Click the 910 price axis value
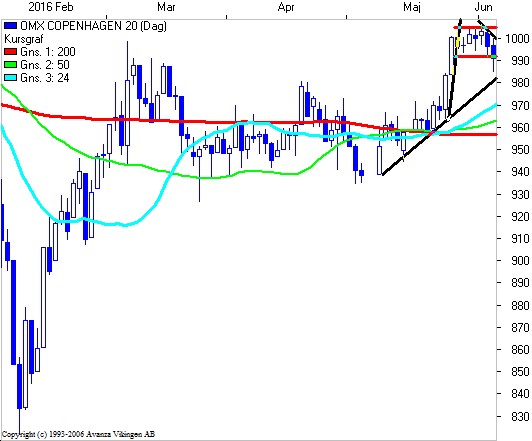This screenshot has height=441, width=532. 520,238
